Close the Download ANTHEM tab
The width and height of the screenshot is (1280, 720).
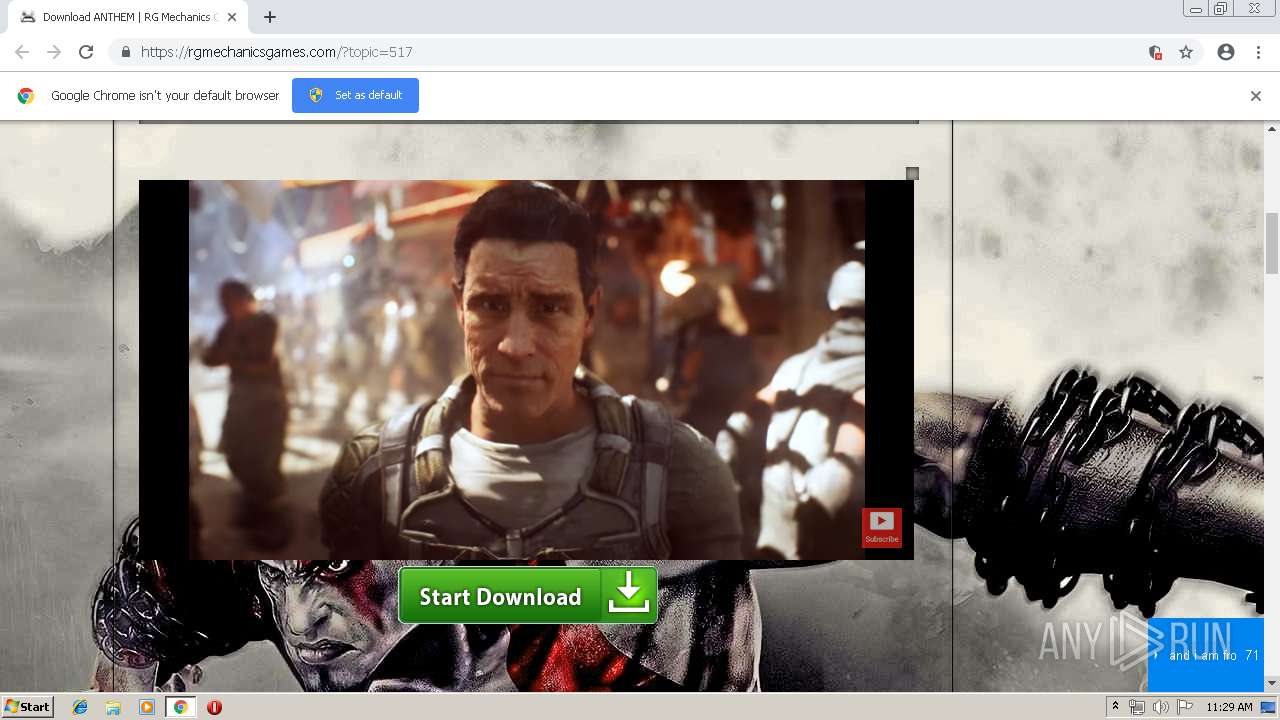point(232,17)
